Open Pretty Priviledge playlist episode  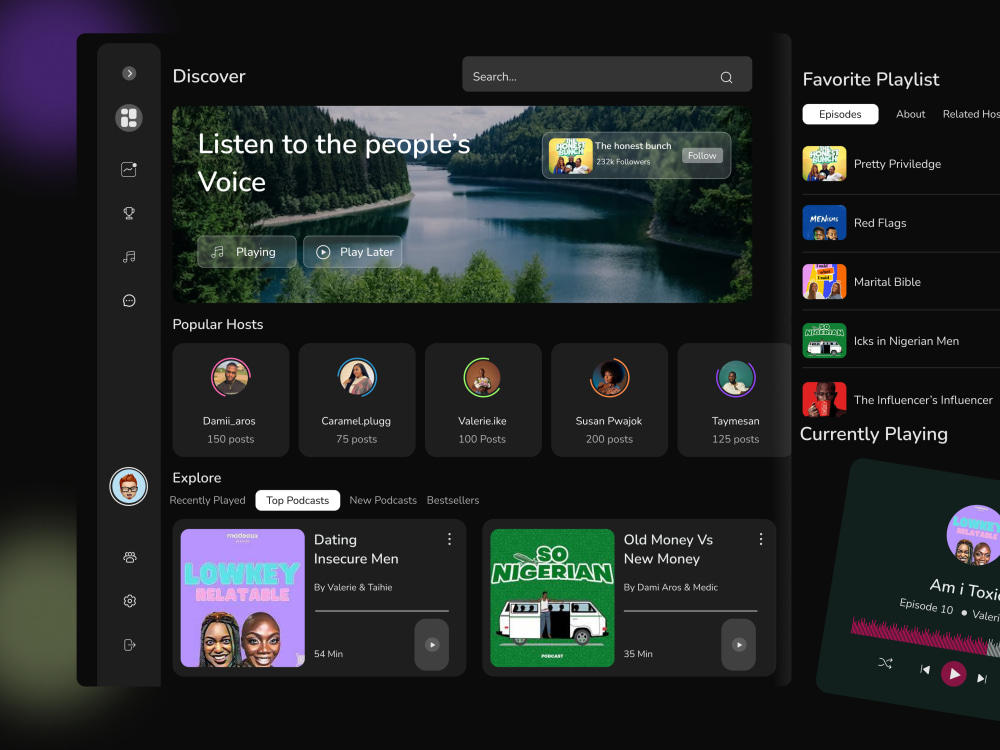point(901,164)
